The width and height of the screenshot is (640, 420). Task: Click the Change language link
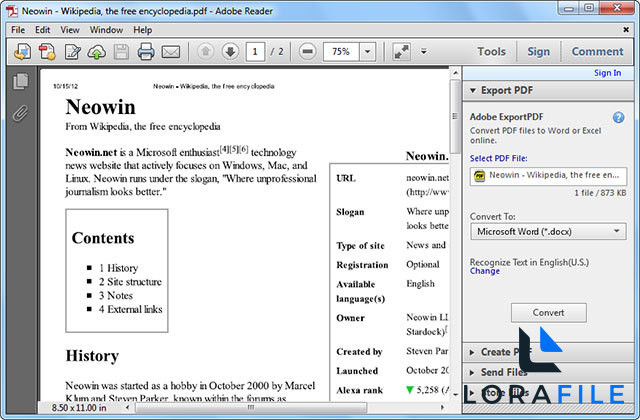tap(484, 271)
